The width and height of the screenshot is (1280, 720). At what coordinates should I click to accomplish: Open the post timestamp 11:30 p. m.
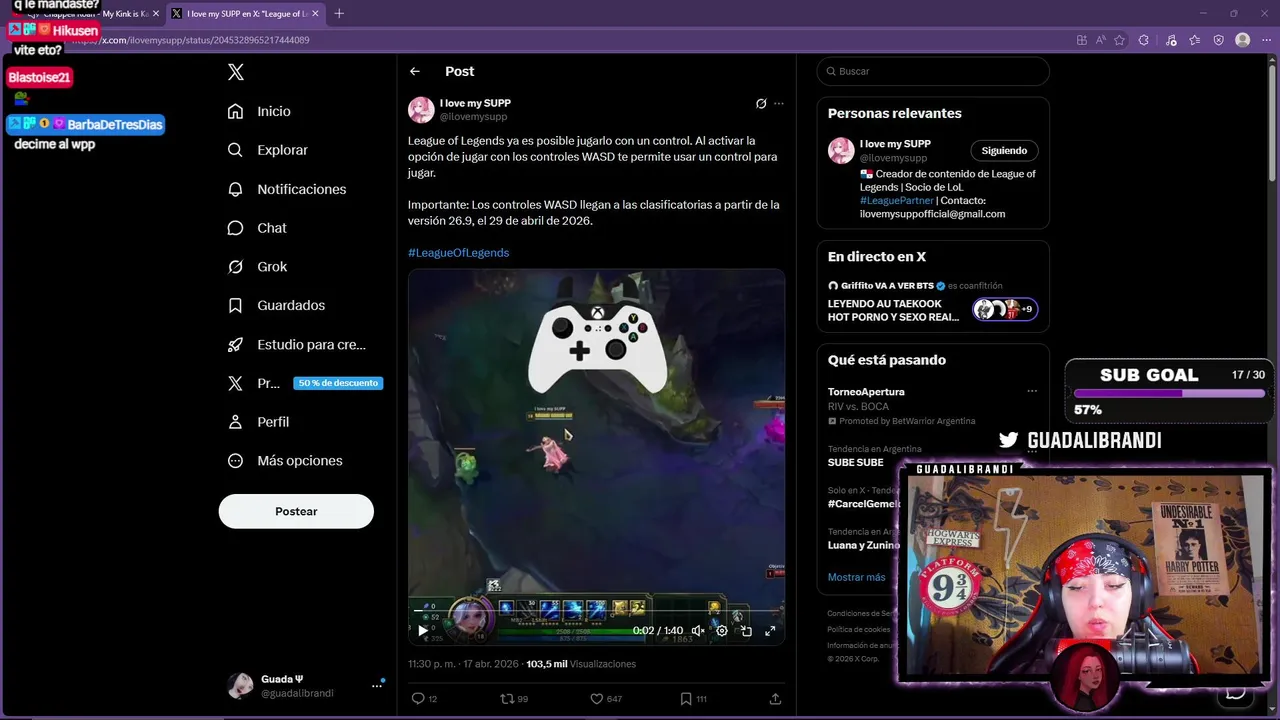pos(463,664)
